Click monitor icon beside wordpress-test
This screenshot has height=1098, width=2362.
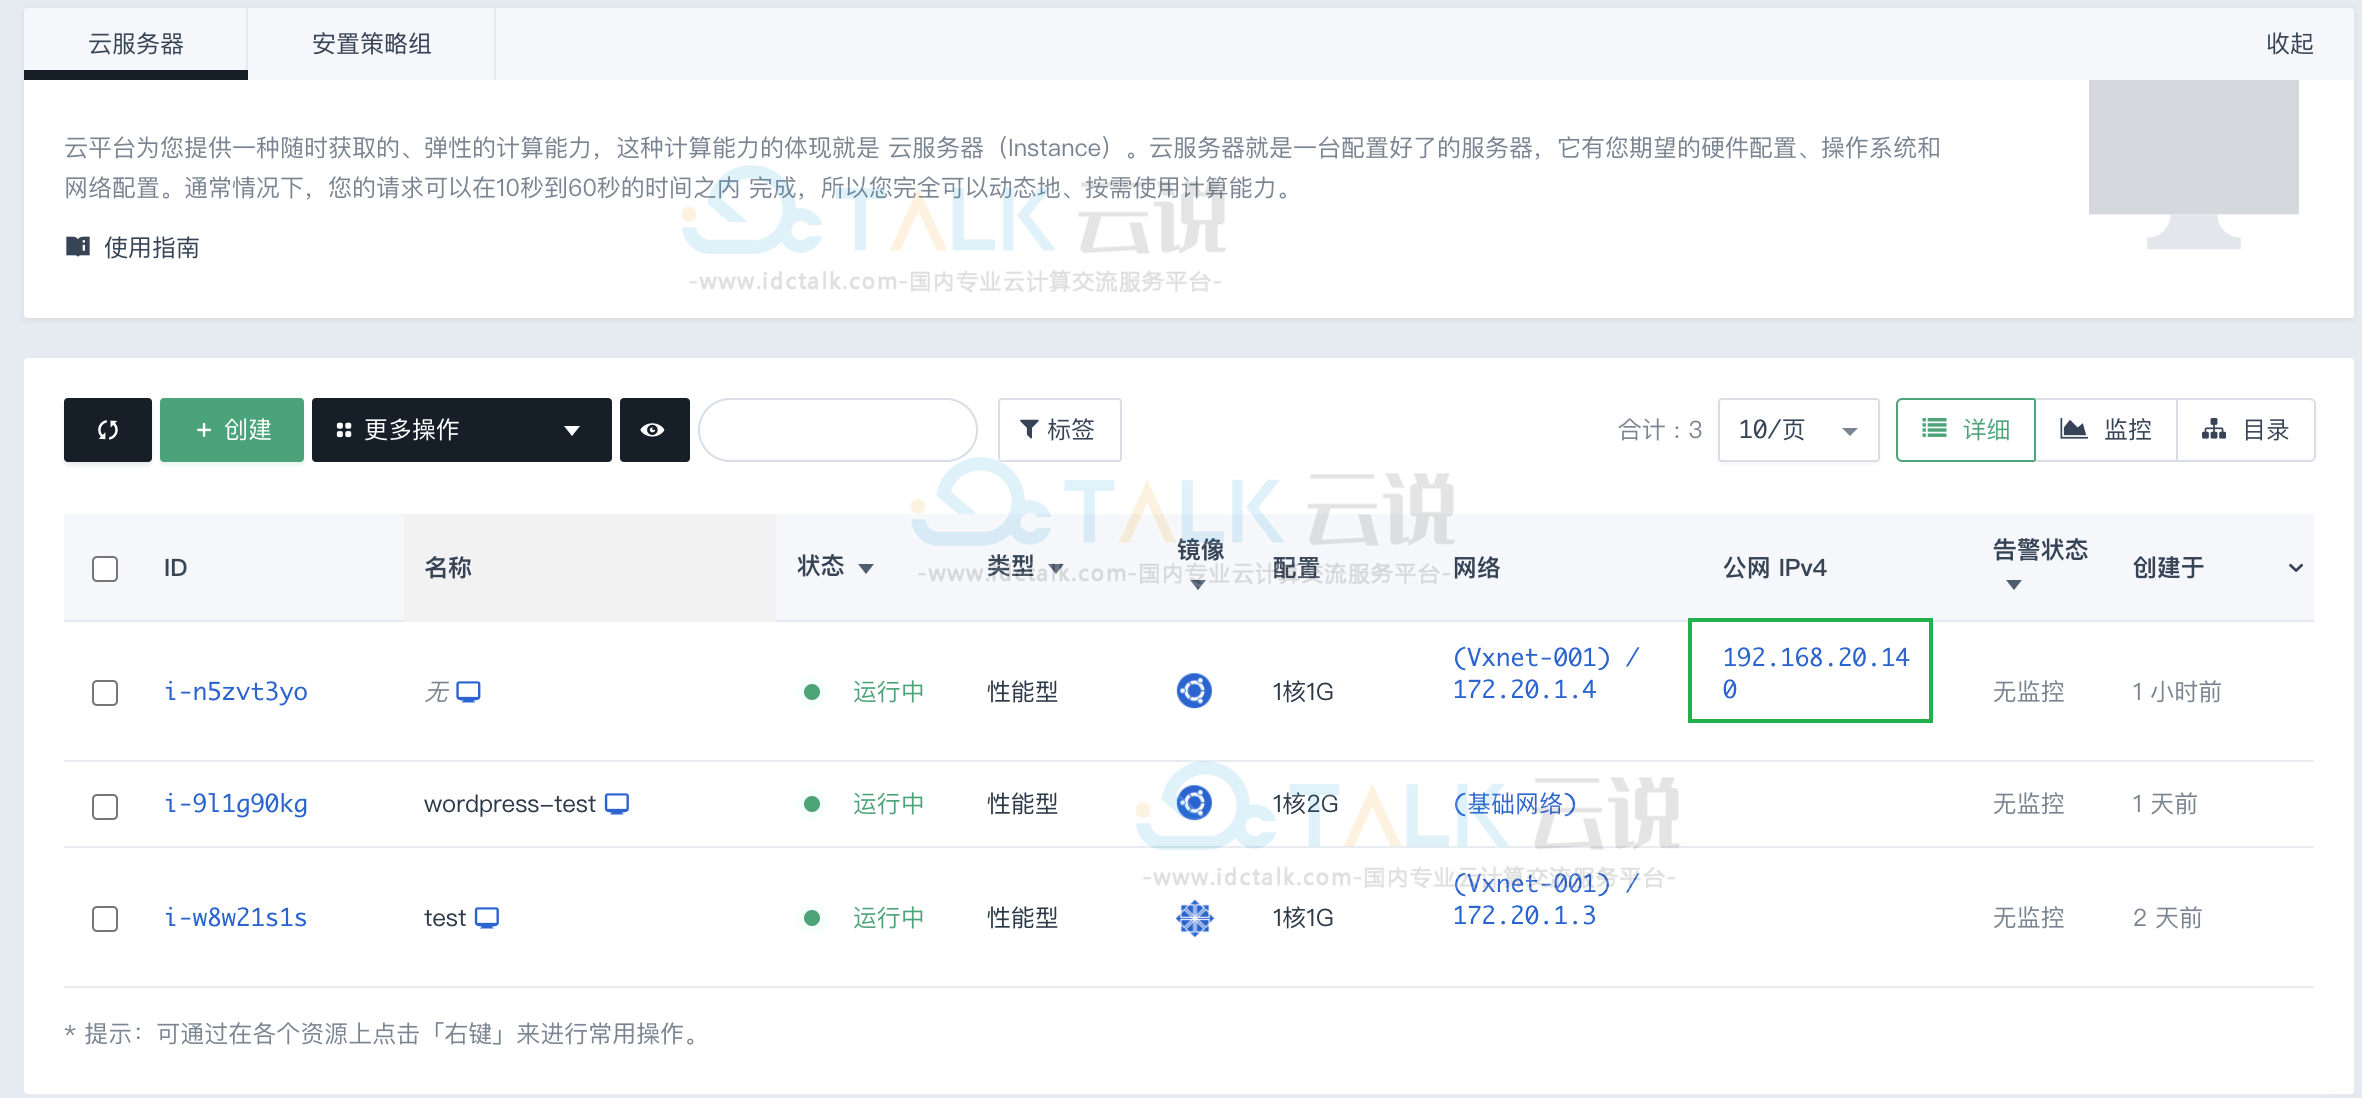coord(617,804)
